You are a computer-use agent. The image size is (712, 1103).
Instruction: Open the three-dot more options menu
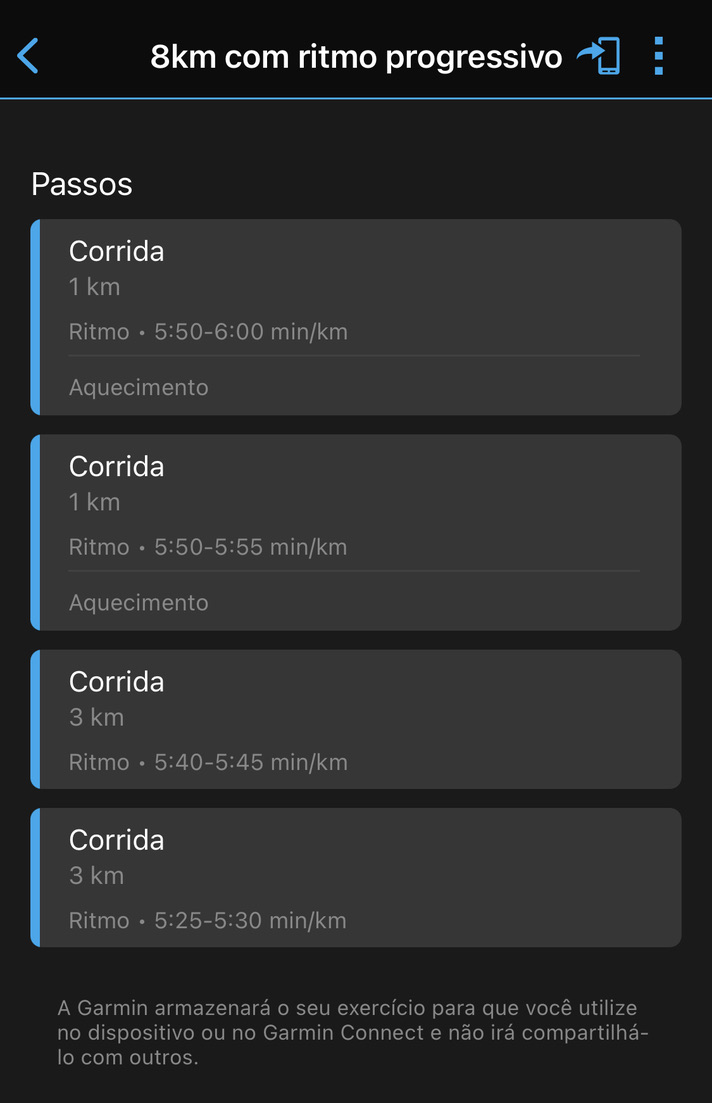point(659,56)
